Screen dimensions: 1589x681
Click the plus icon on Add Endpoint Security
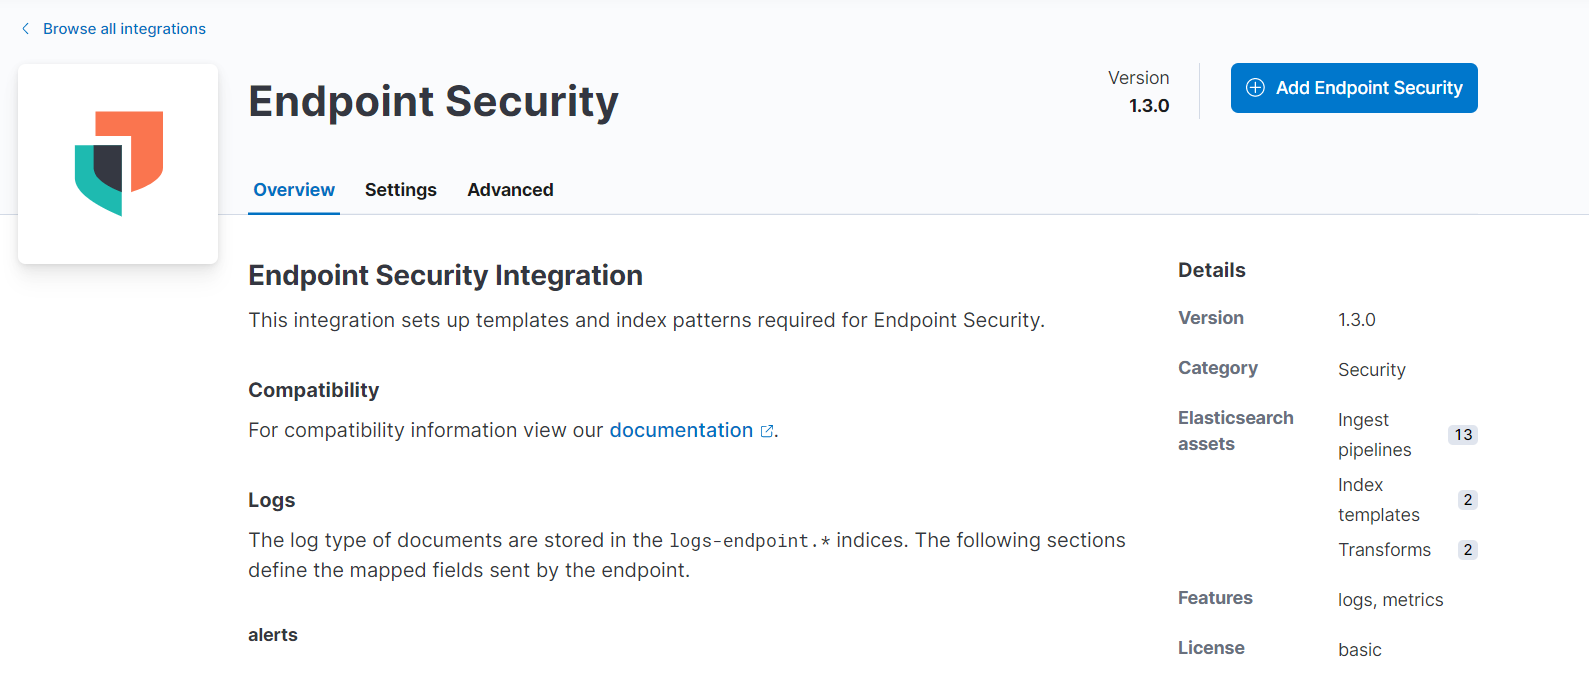coord(1255,88)
